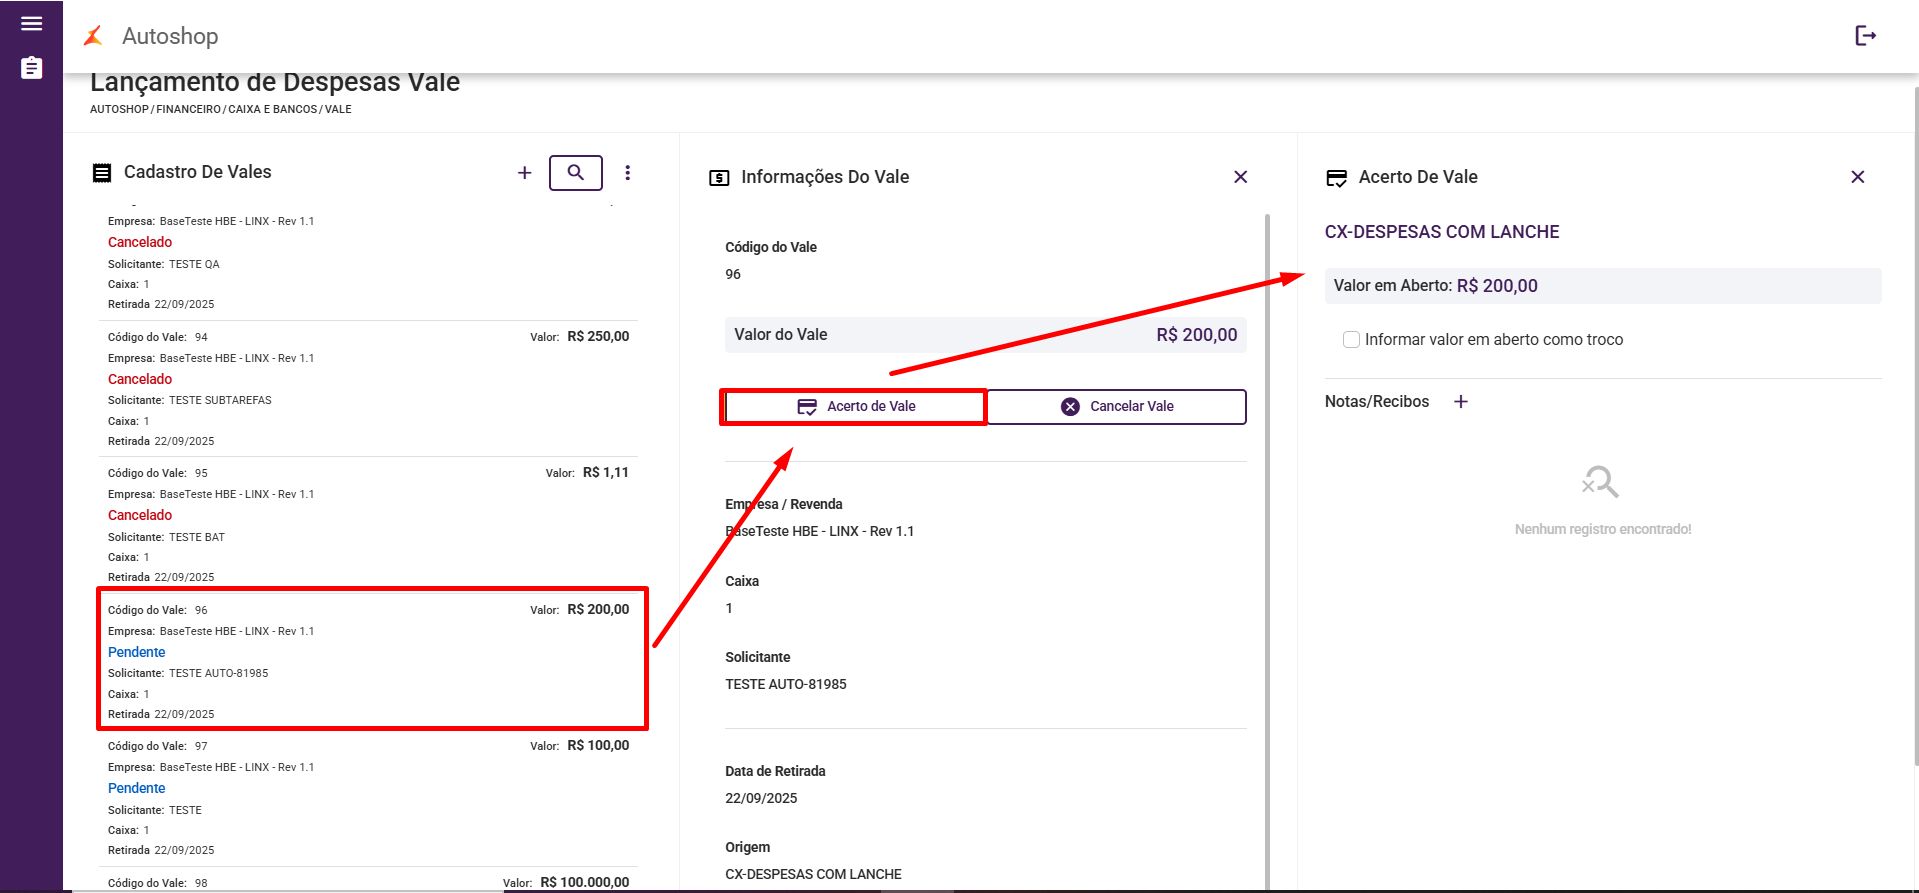
Task: Select cancelled vale code 95
Action: pos(370,524)
